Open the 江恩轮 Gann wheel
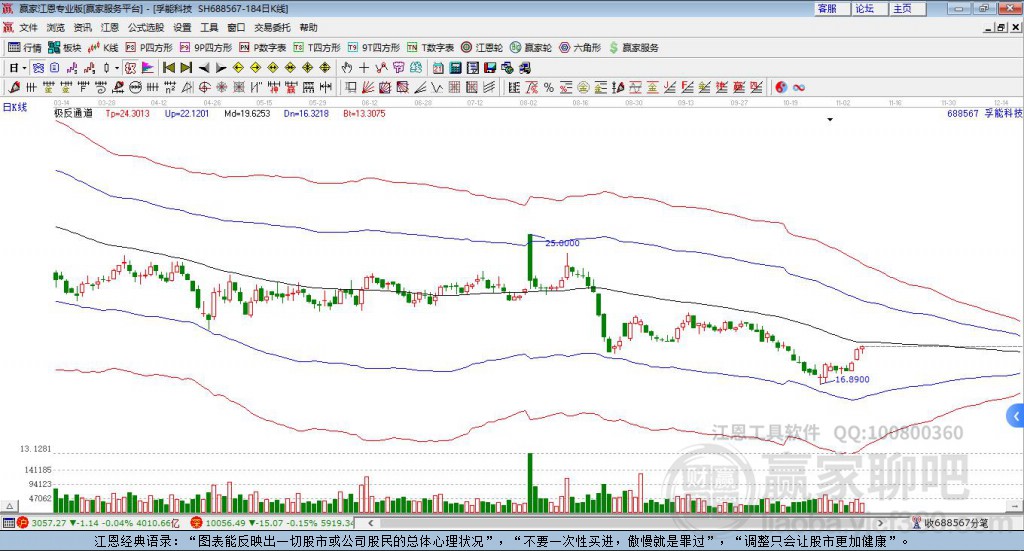1024x551 pixels. [x=482, y=48]
